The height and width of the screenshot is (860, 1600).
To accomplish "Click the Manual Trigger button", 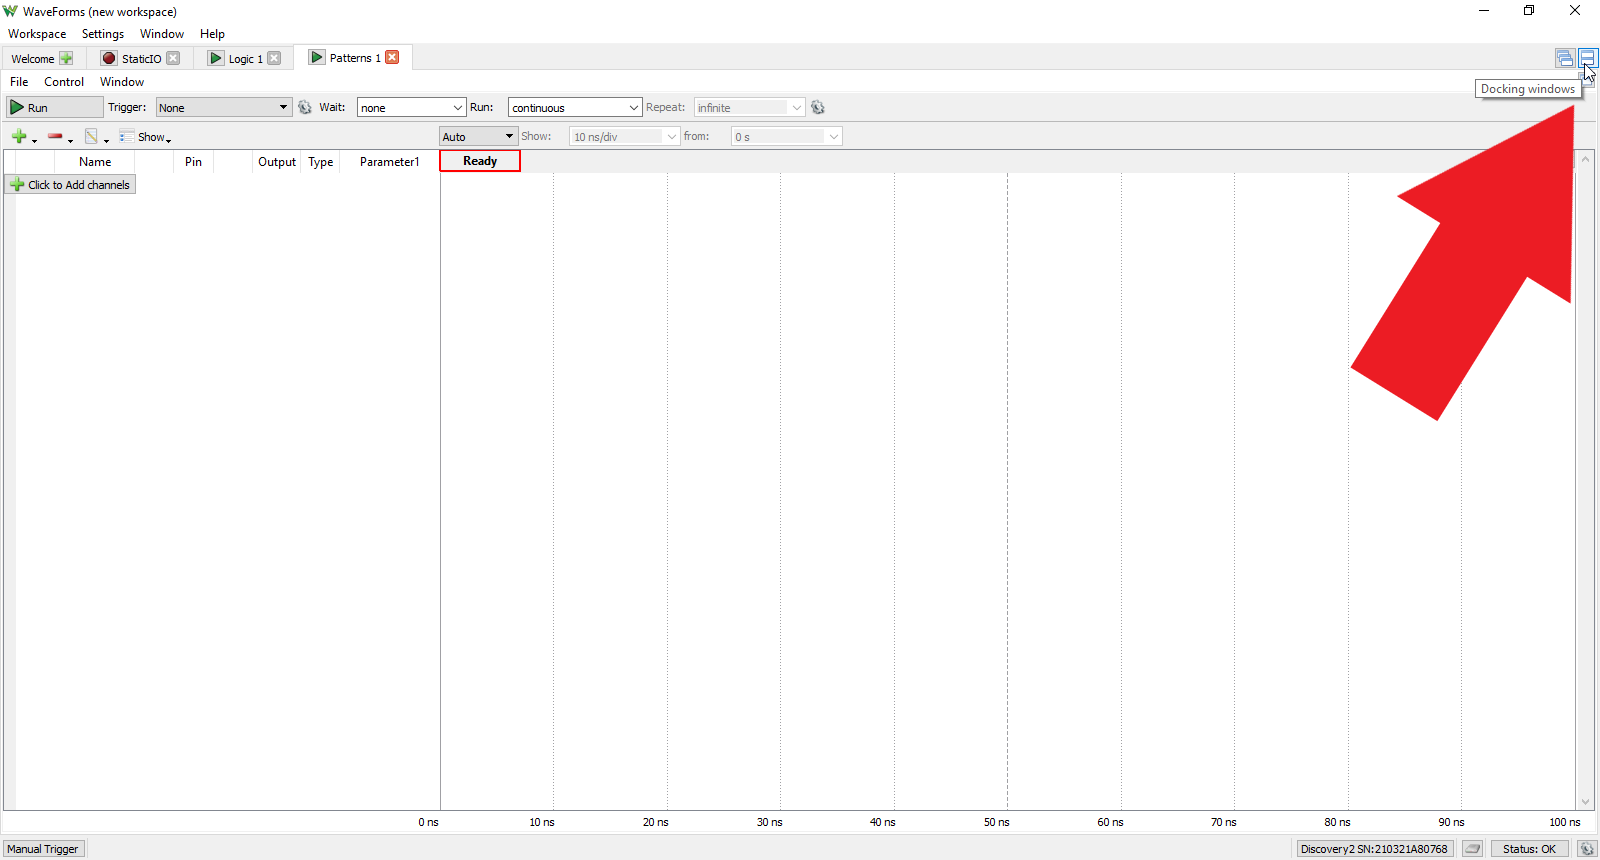I will (x=43, y=848).
